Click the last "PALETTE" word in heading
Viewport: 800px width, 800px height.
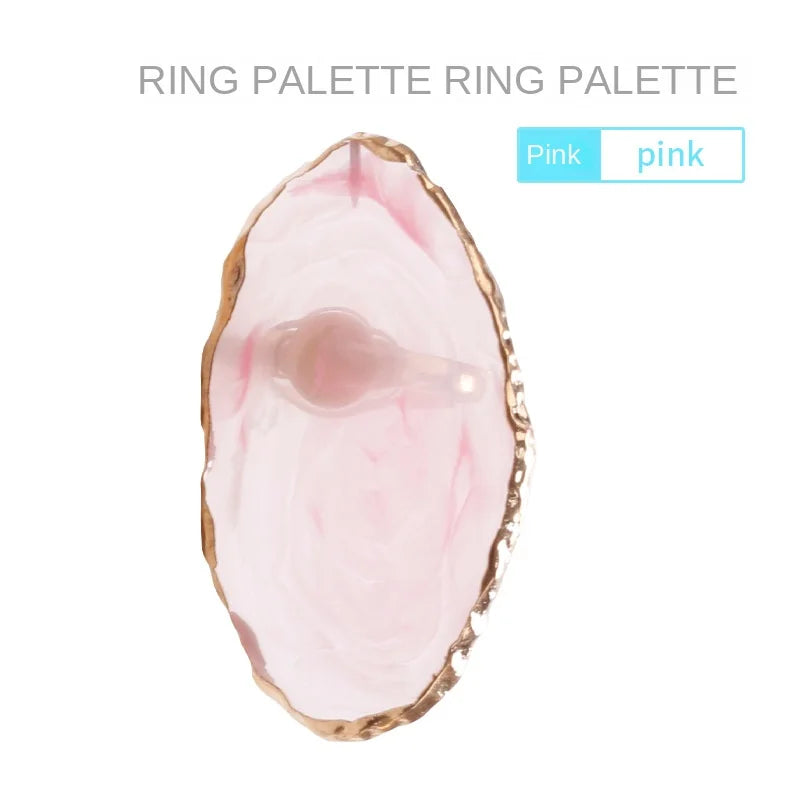647,80
